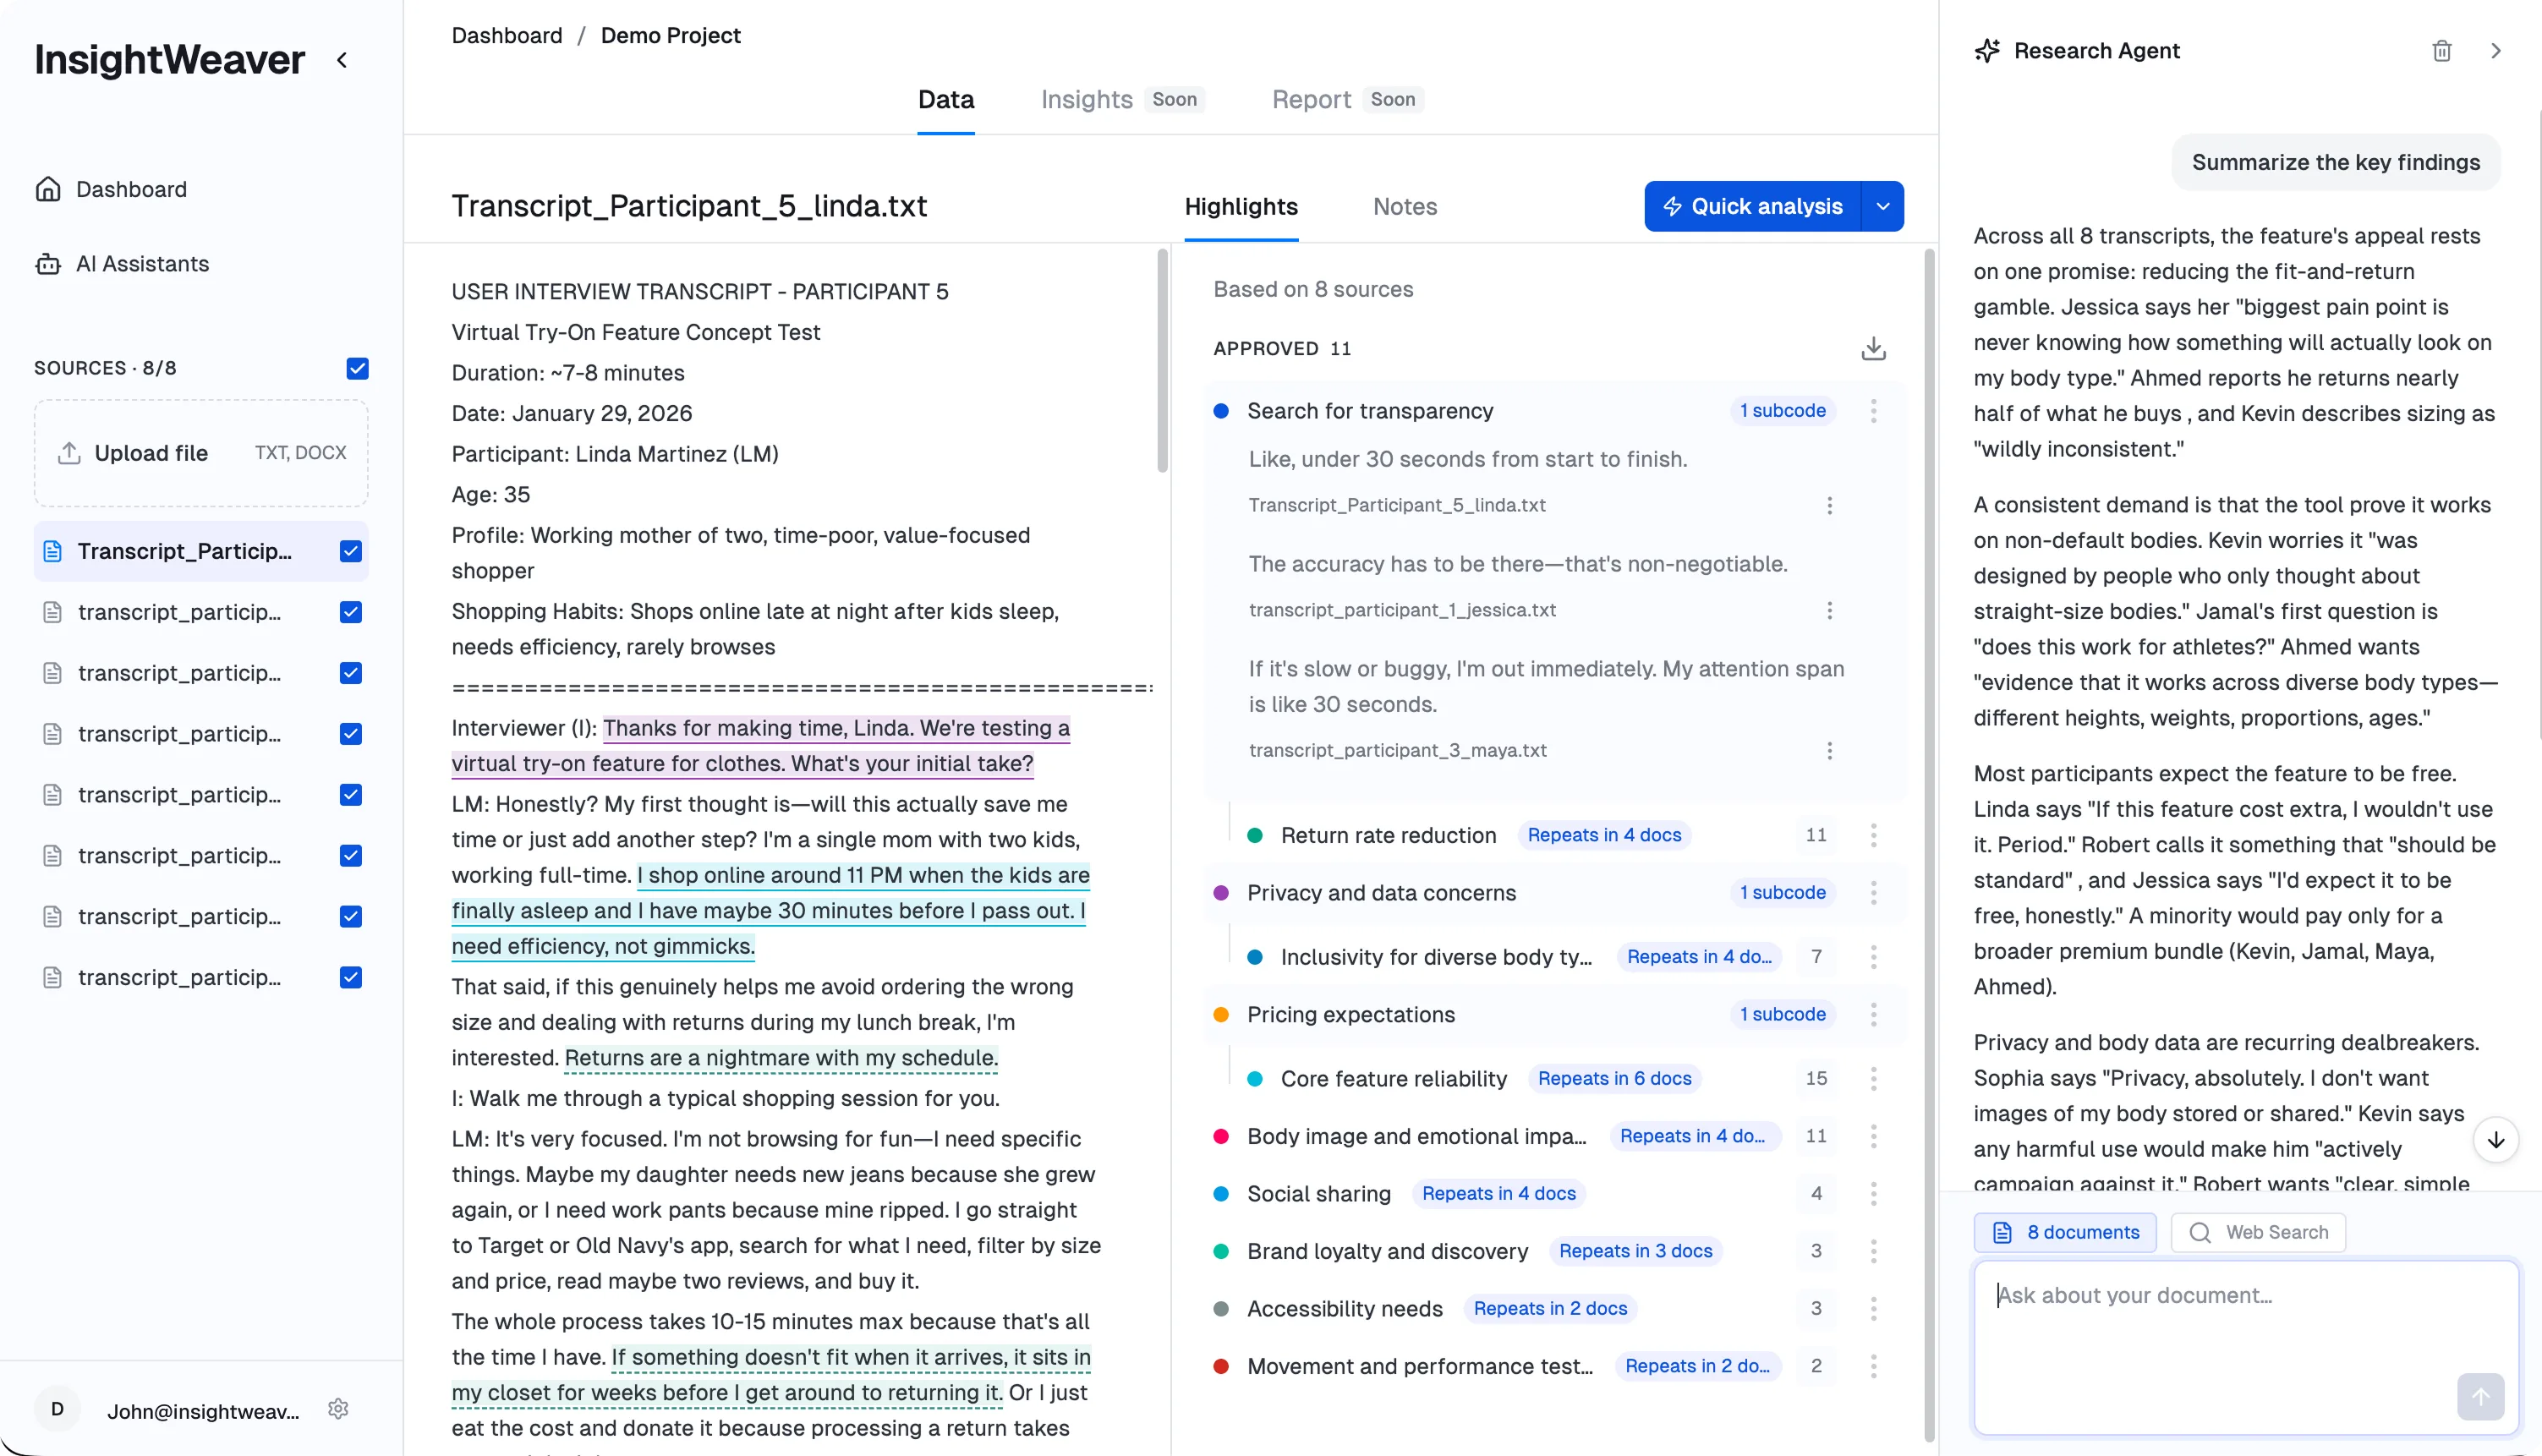Viewport: 2542px width, 1456px height.
Task: Toggle the third transcript source checkbox
Action: click(x=350, y=673)
